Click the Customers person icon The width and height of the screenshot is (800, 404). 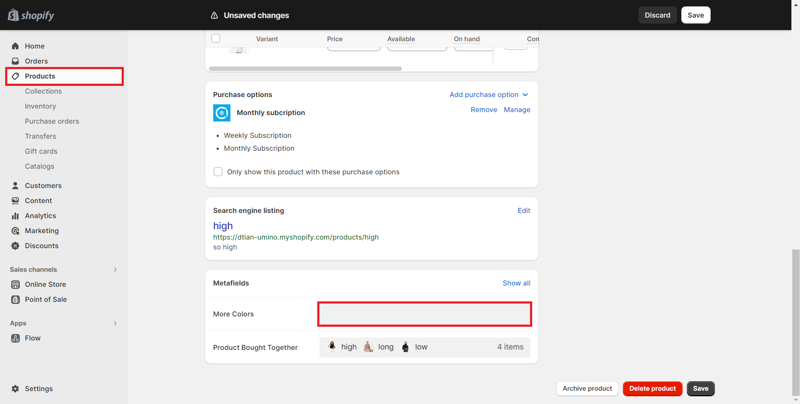15,186
